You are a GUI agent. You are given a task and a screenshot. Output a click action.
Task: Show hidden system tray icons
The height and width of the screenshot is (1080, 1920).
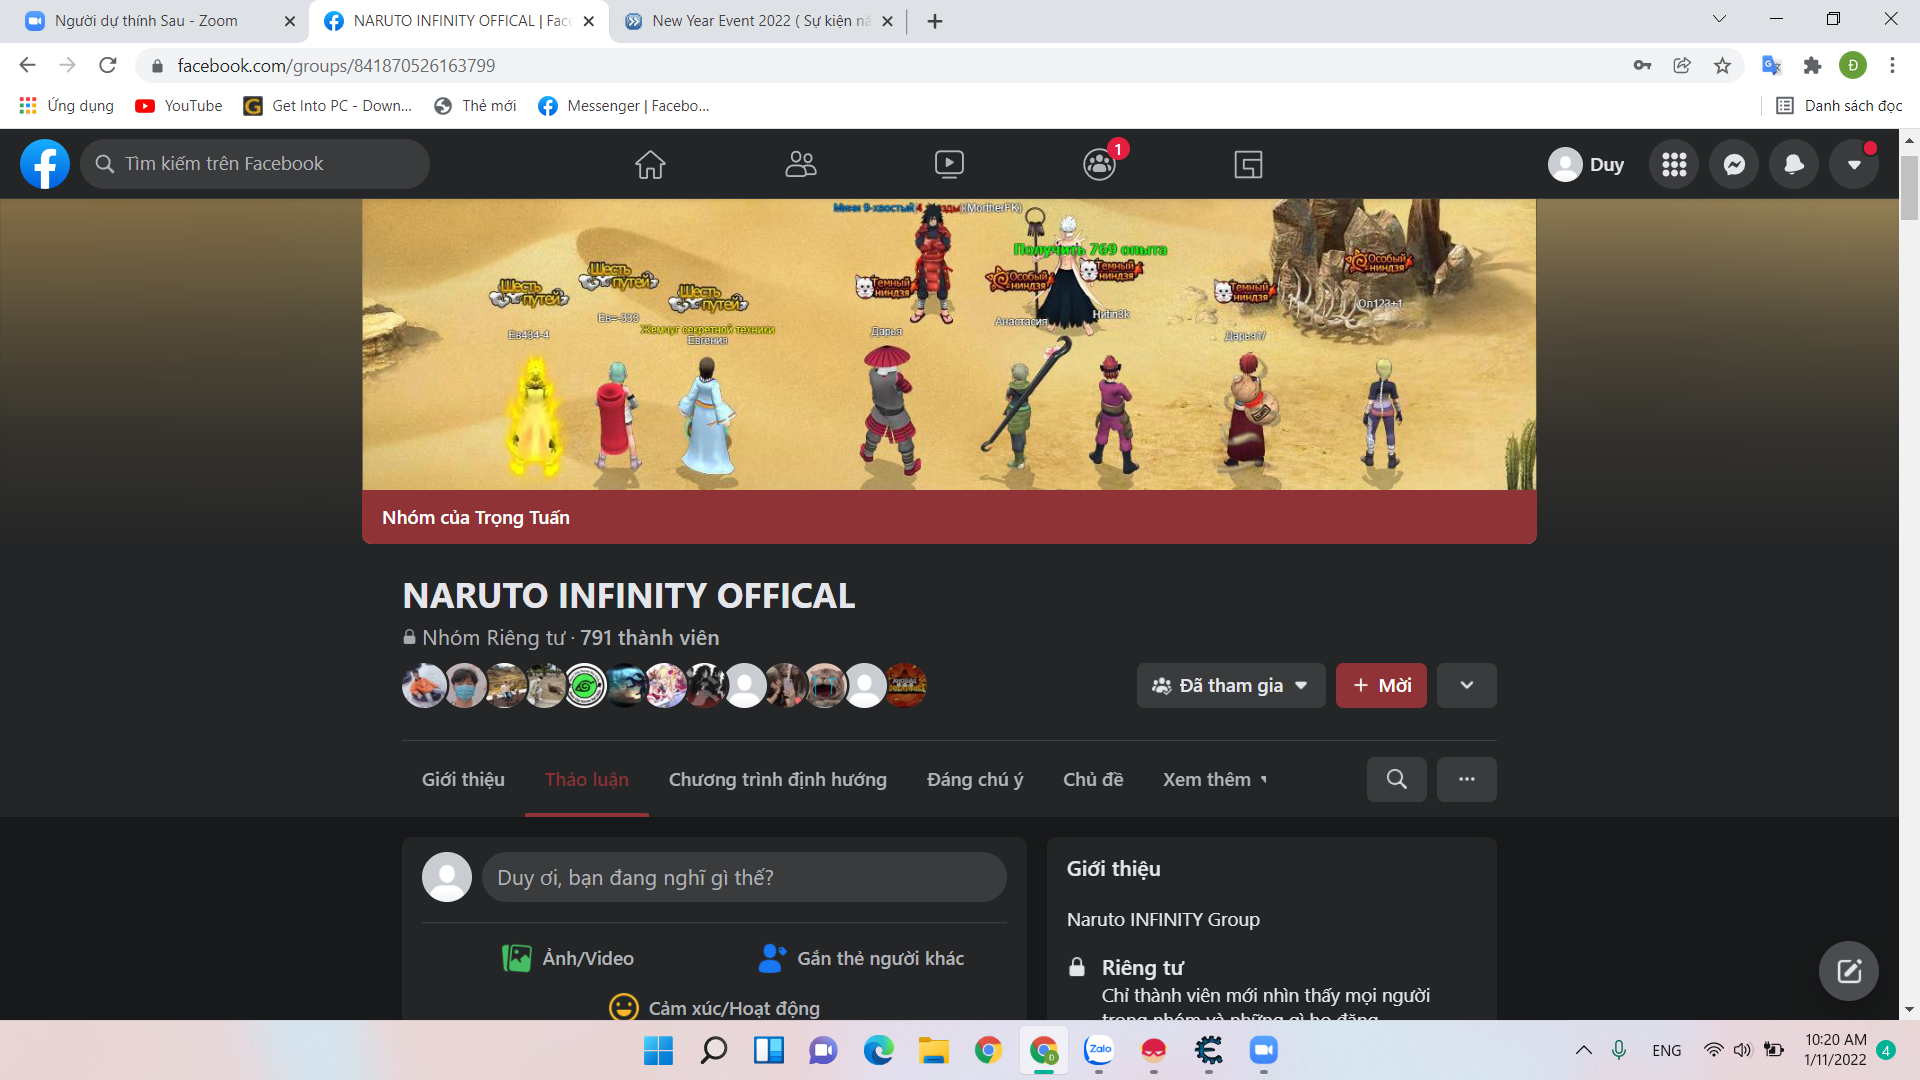point(1584,1050)
